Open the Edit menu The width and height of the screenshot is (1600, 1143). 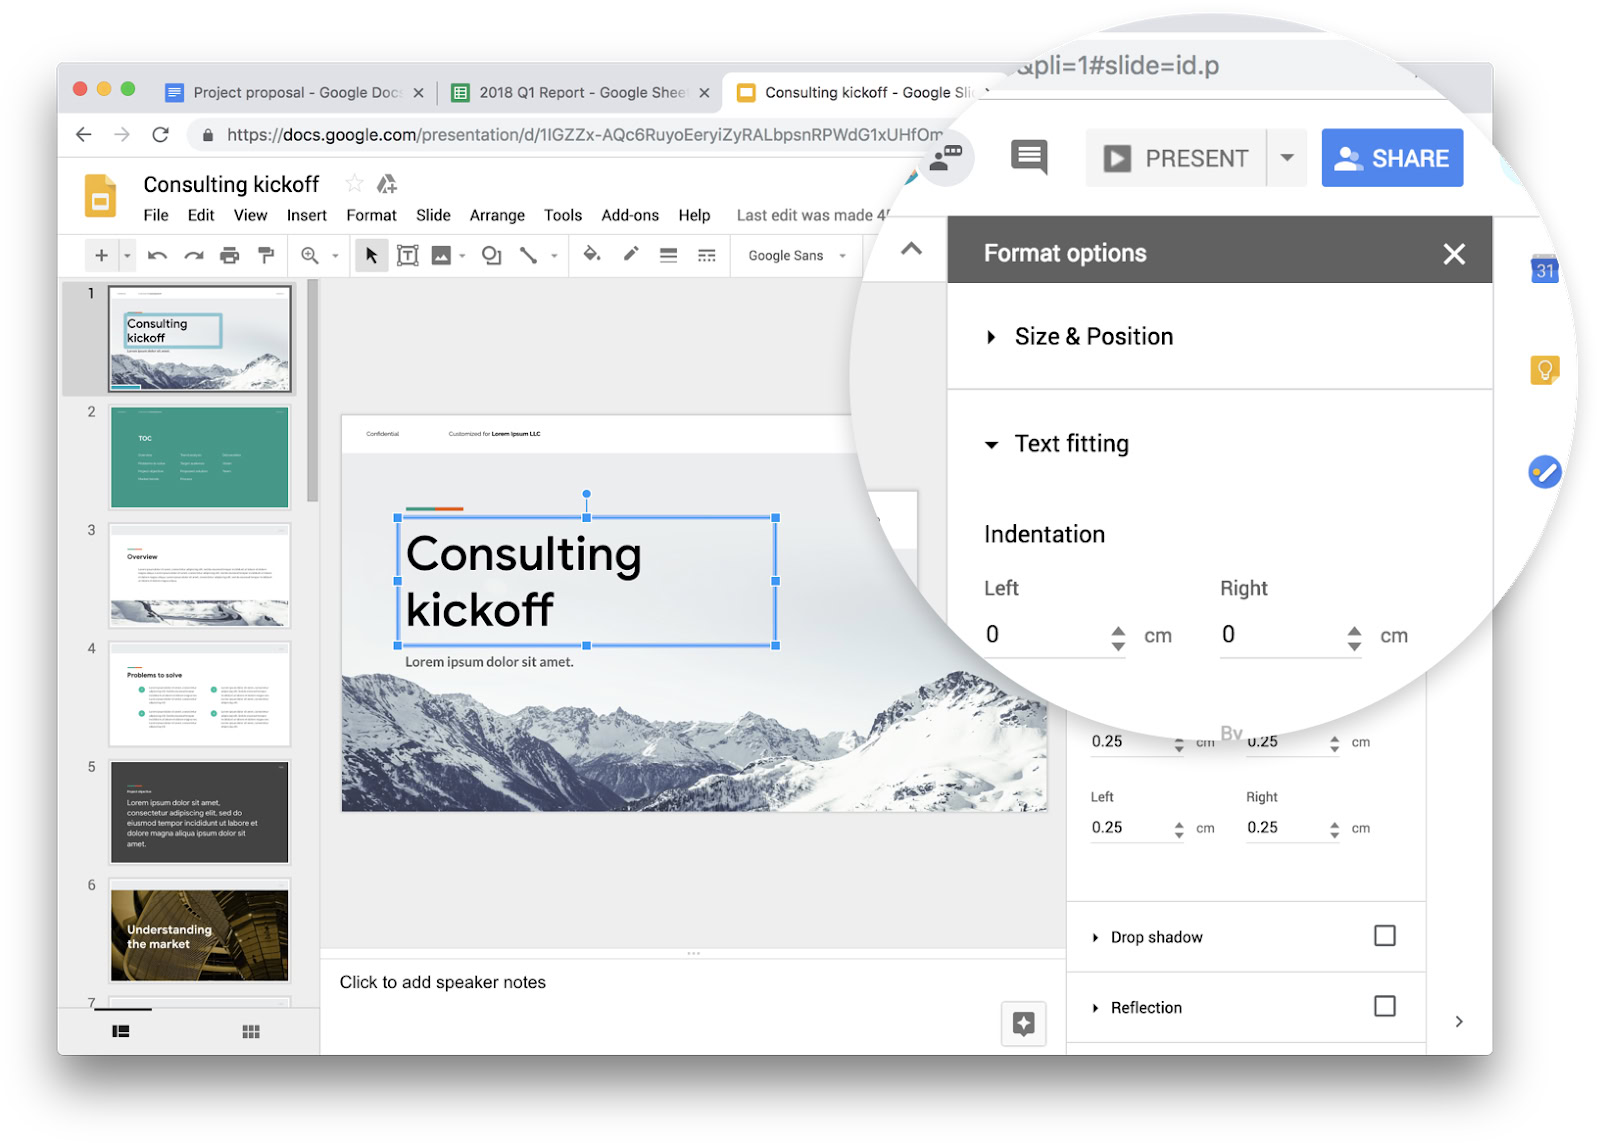[x=201, y=215]
